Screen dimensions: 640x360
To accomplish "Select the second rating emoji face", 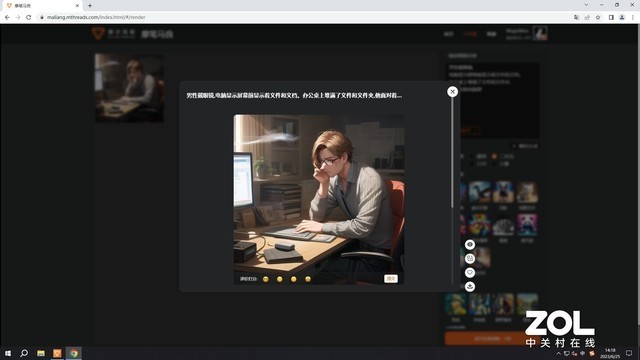I will tap(280, 279).
